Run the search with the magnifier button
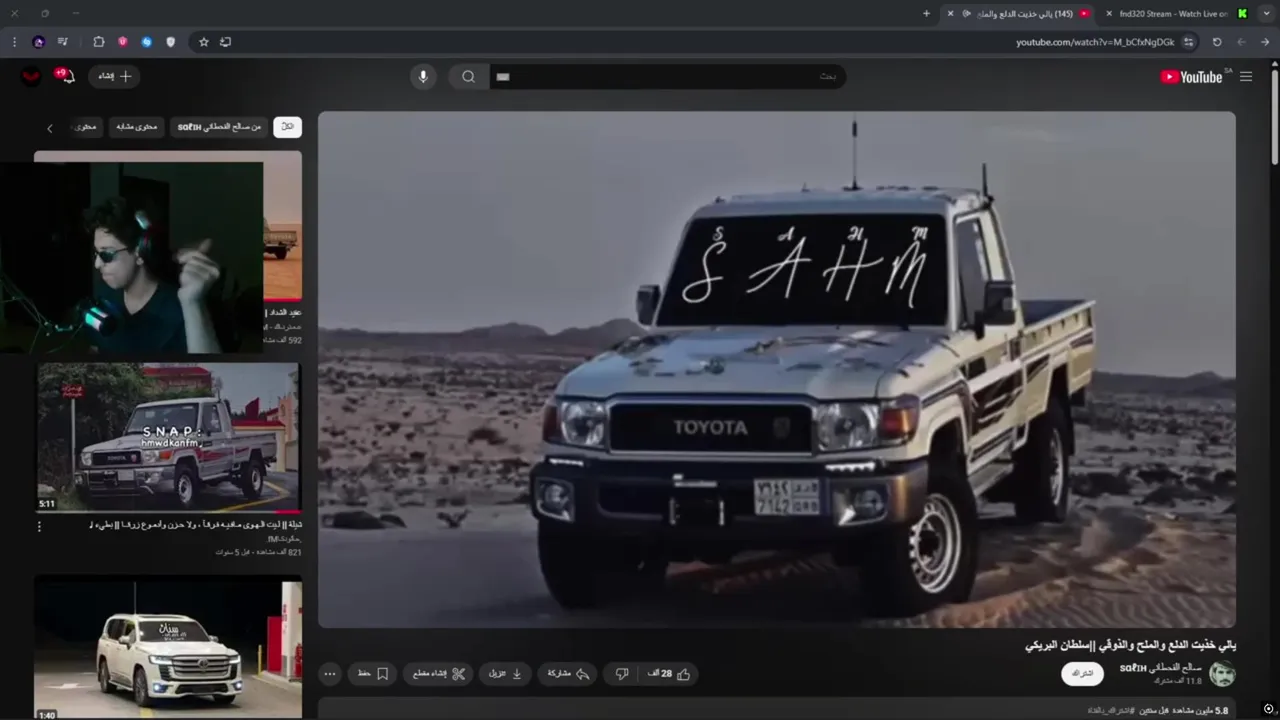Screen dimensions: 1280x720 468,77
